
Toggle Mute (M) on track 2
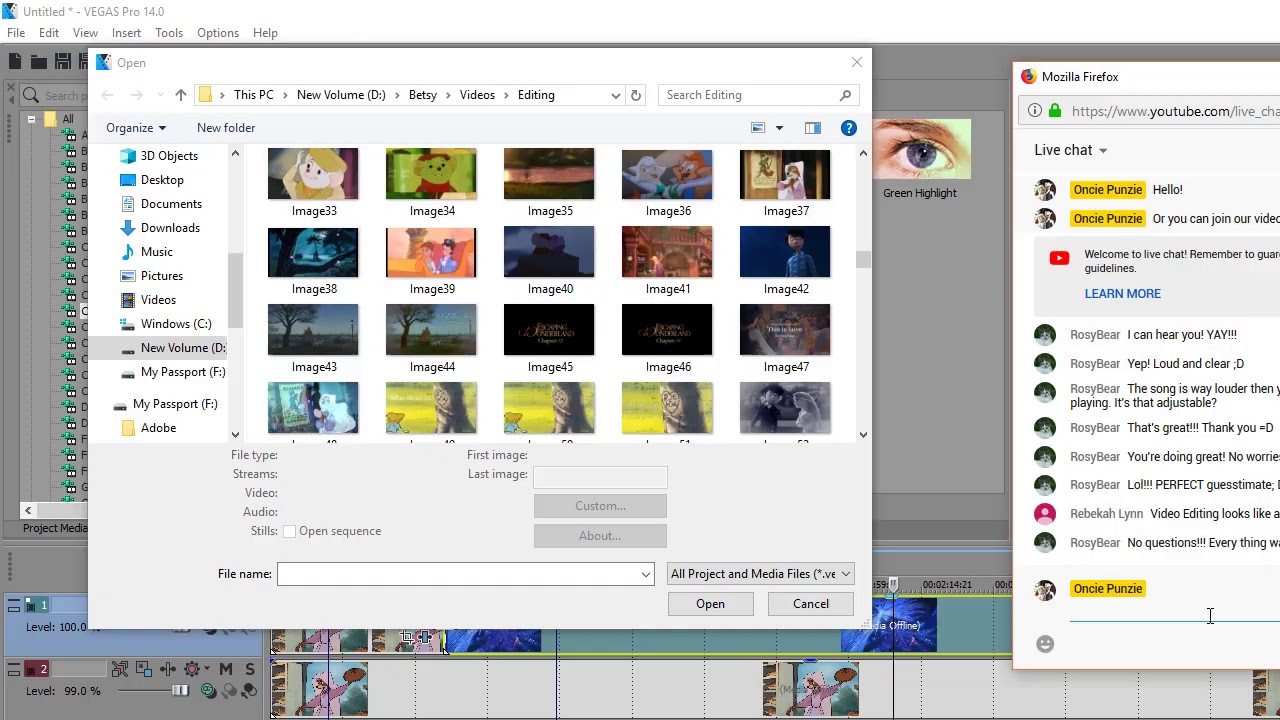pyautogui.click(x=226, y=669)
